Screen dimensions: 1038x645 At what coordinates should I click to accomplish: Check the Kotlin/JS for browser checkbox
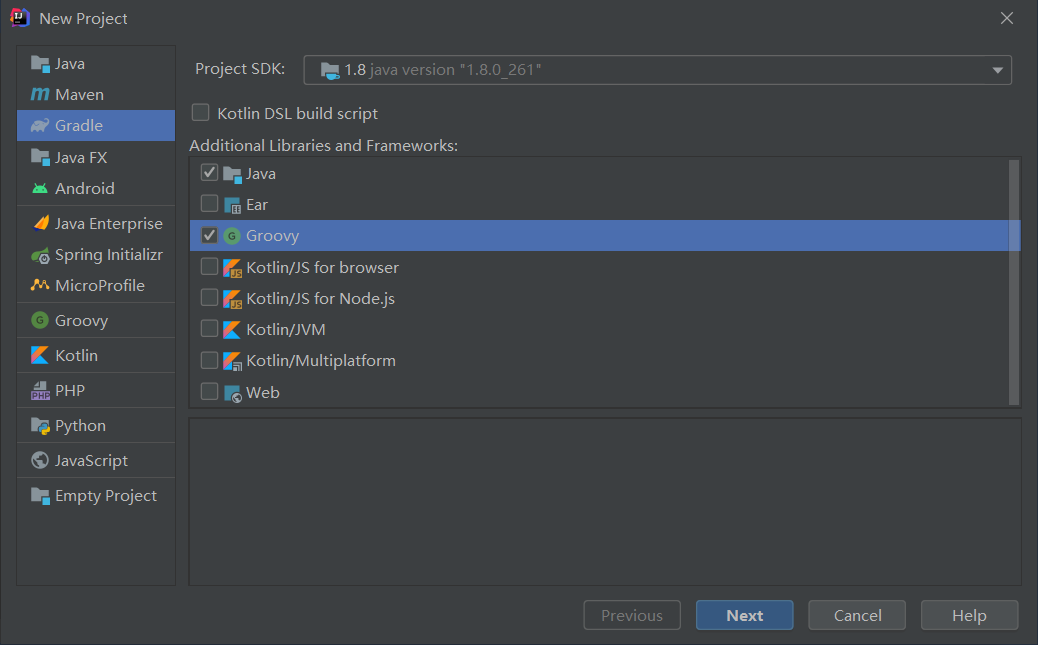pos(209,266)
